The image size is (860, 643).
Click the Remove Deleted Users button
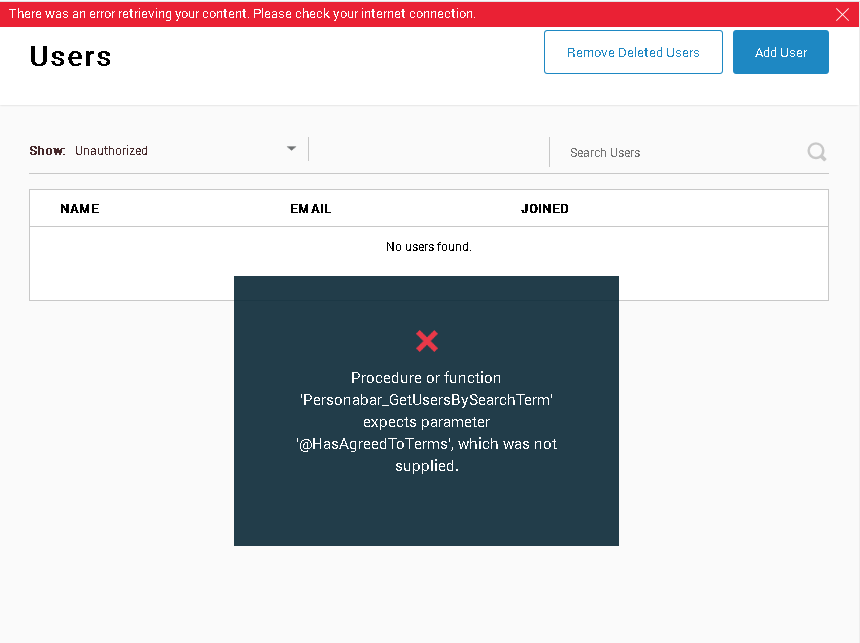tap(633, 52)
